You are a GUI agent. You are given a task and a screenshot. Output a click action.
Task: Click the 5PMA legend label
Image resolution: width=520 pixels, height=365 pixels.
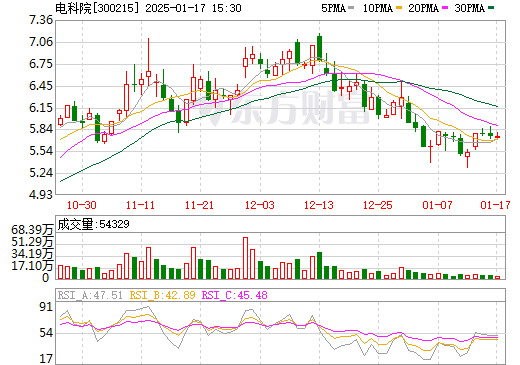pyautogui.click(x=333, y=8)
